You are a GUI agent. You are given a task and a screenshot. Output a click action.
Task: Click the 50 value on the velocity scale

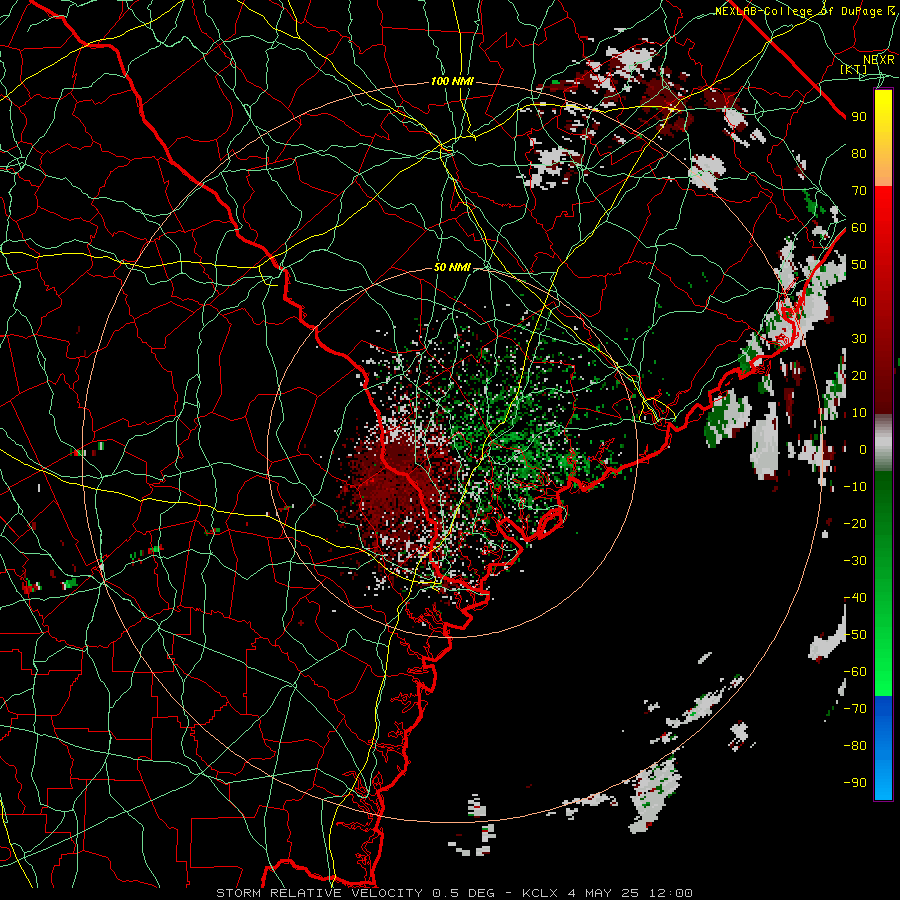tap(859, 265)
